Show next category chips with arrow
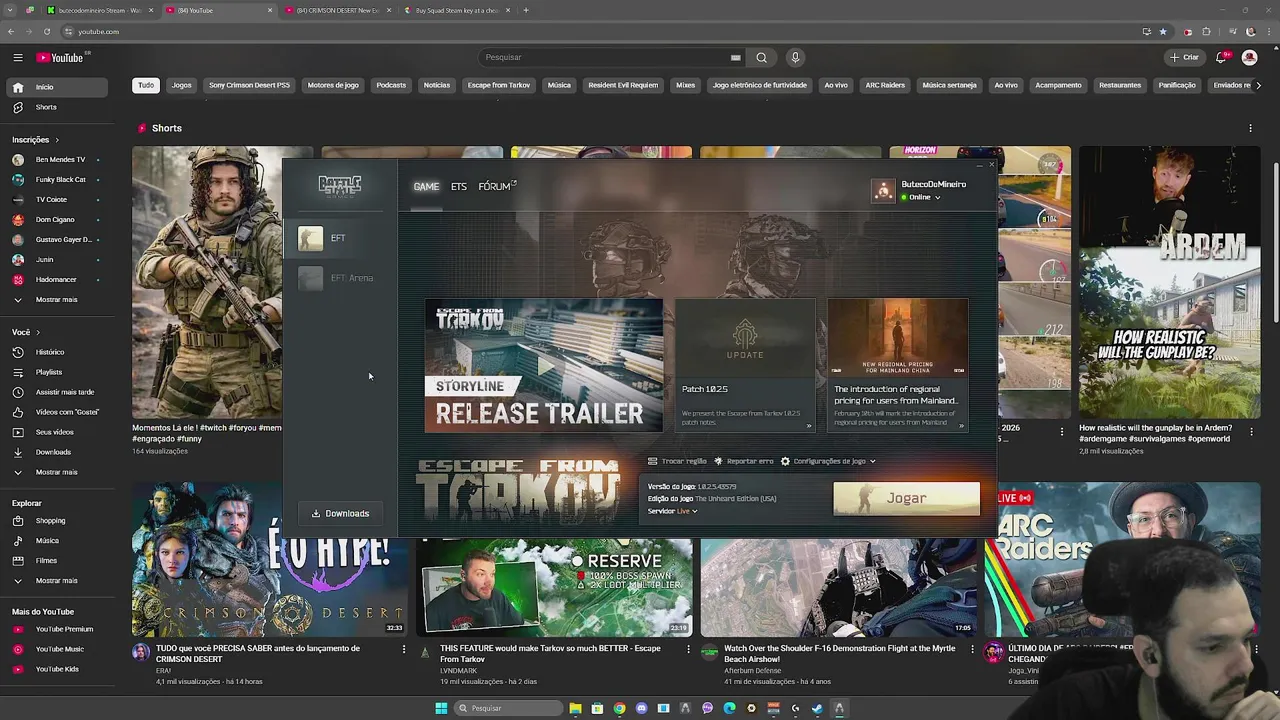1280x720 pixels. (1258, 85)
